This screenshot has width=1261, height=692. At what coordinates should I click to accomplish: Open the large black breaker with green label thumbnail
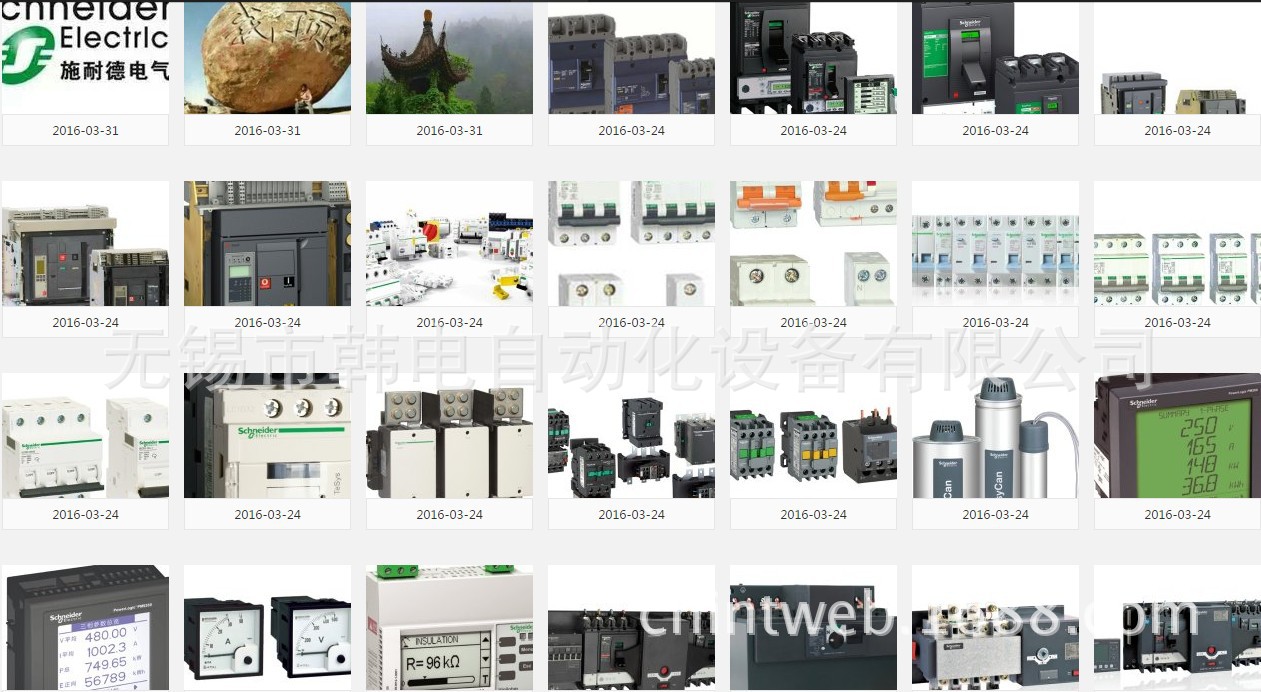[995, 57]
